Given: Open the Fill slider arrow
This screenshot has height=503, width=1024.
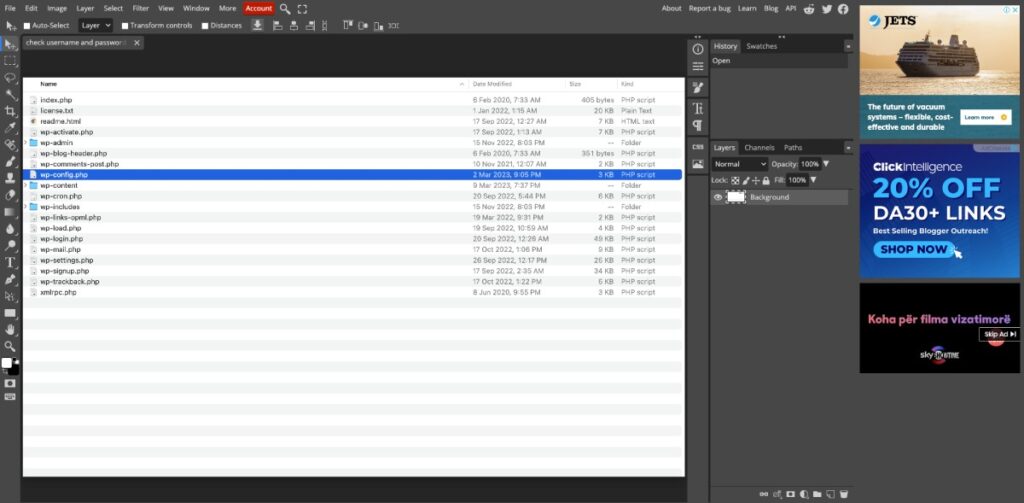Looking at the screenshot, I should pos(813,180).
